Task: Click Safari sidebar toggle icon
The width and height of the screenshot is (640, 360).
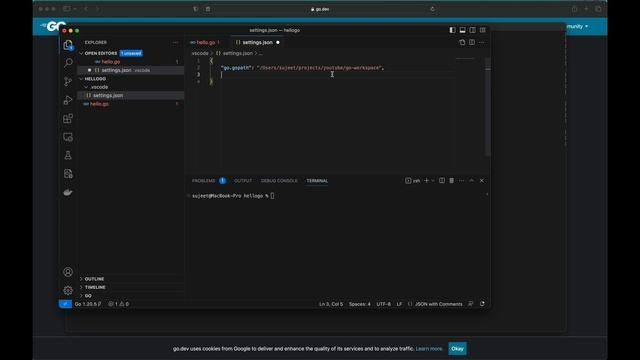Action: [67, 9]
